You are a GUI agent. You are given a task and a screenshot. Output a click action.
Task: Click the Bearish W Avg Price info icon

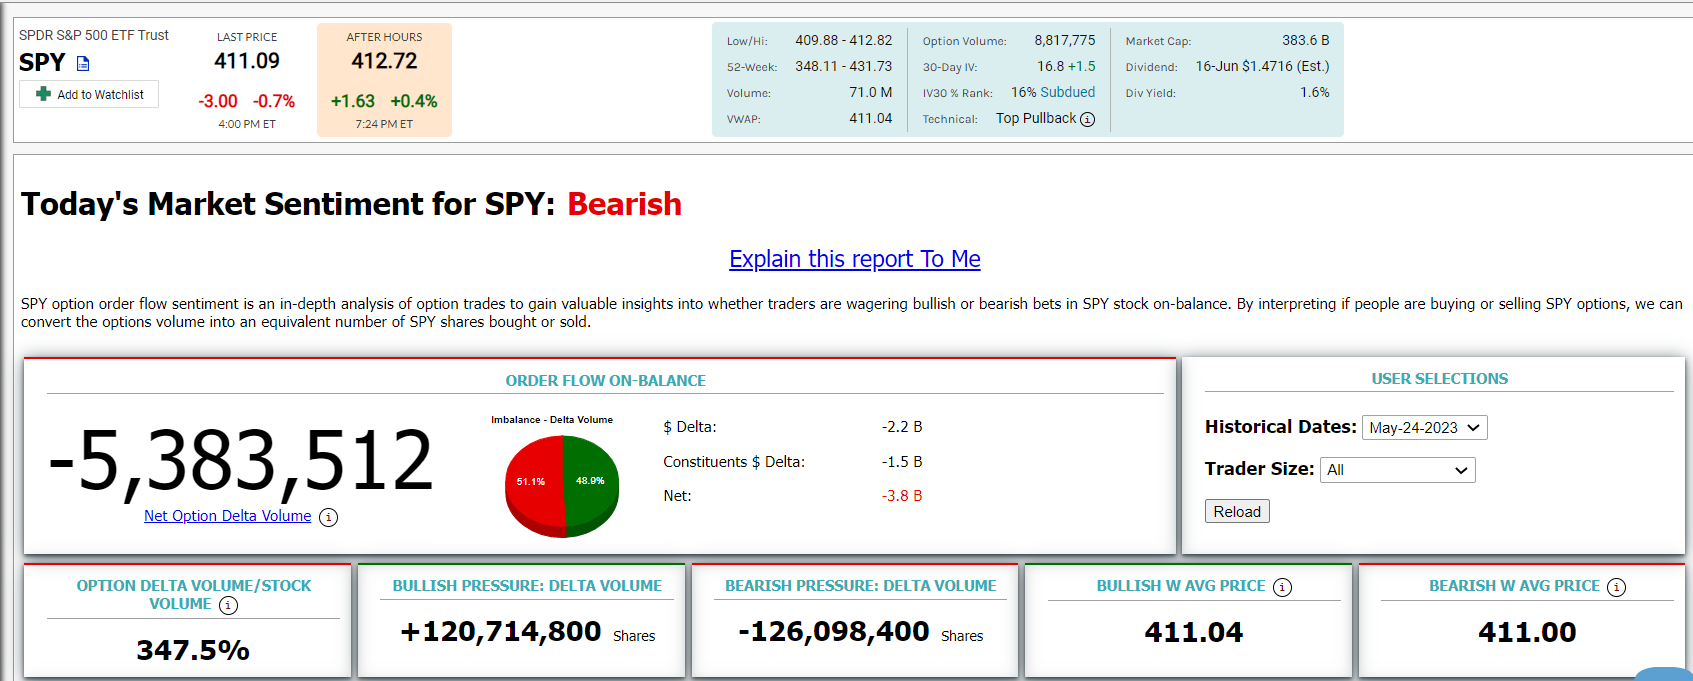[1616, 587]
